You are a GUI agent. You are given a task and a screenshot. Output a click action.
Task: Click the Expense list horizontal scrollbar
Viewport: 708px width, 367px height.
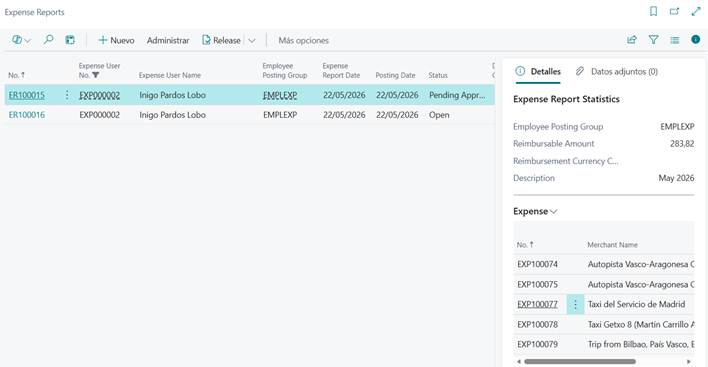(580, 361)
